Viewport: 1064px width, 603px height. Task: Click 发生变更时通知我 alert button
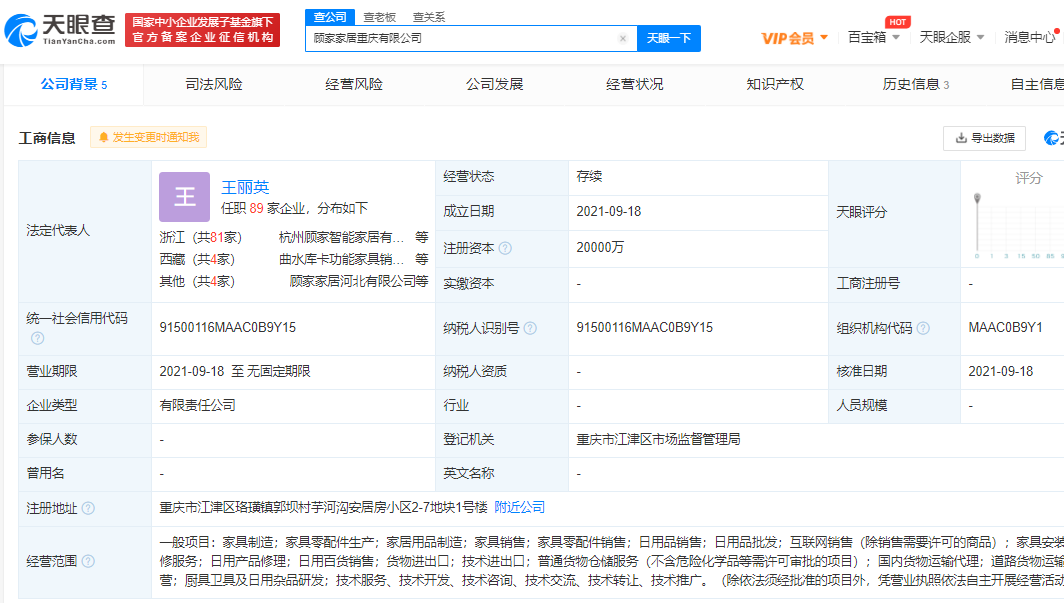pyautogui.click(x=149, y=138)
